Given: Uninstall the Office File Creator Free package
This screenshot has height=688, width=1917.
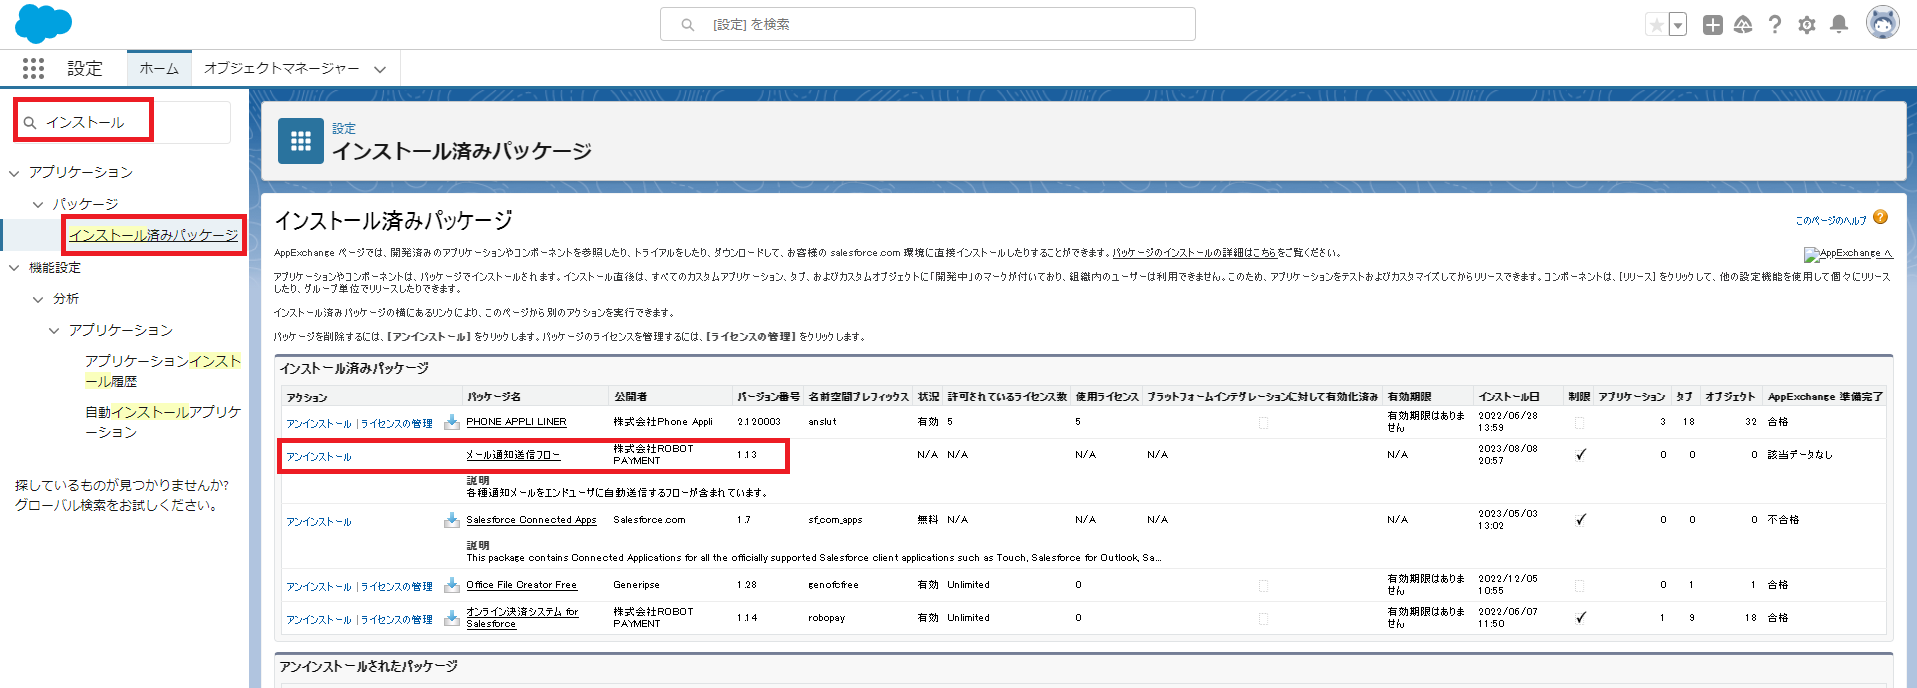Looking at the screenshot, I should pyautogui.click(x=319, y=587).
